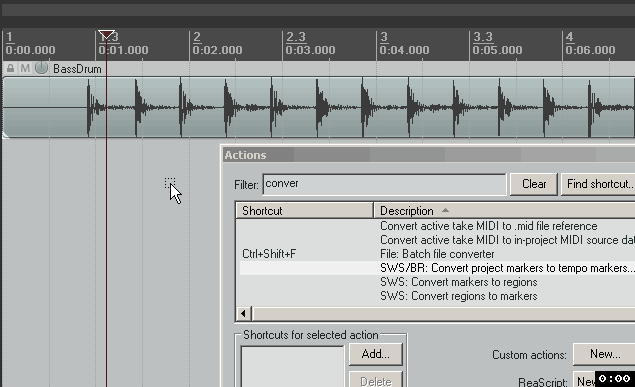The image size is (635, 387).
Task: Click the action list left scroll arrow
Action: [x=243, y=313]
